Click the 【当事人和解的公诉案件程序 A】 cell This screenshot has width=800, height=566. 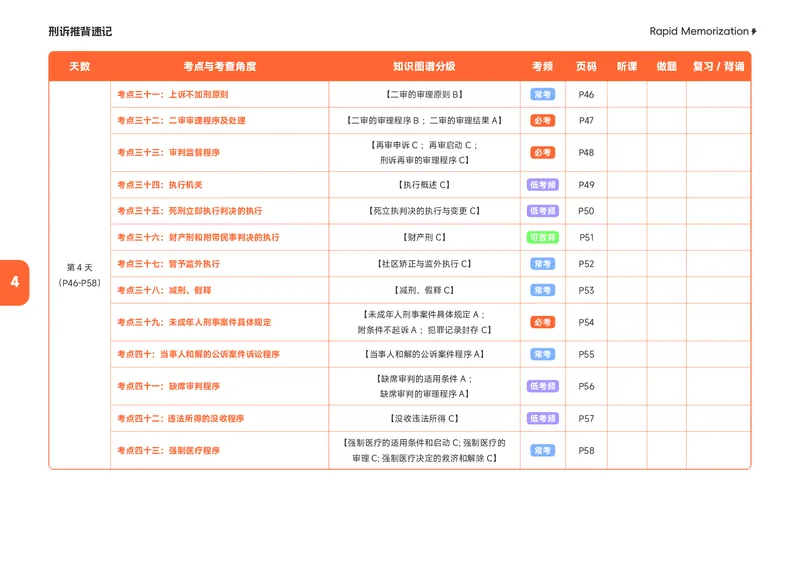coord(424,354)
